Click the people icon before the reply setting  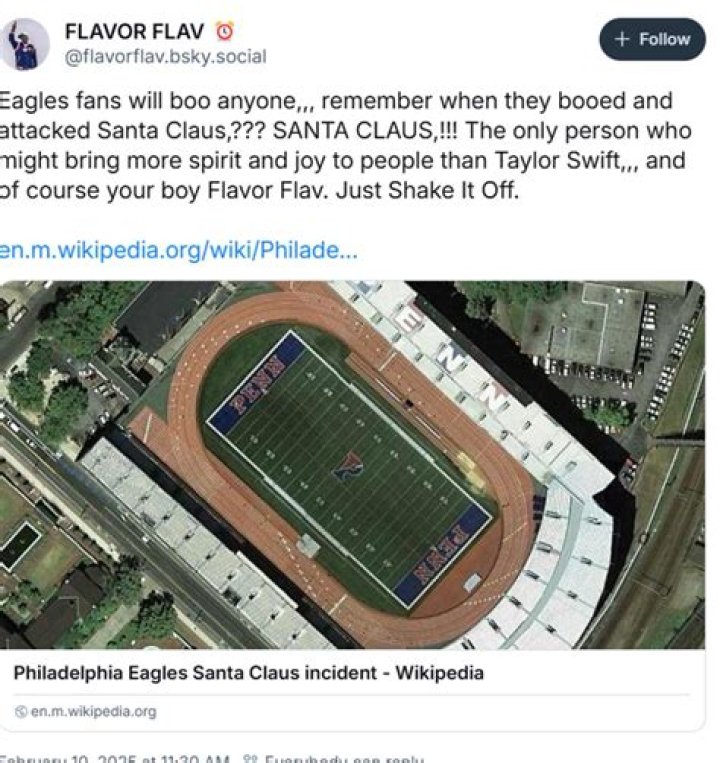pyautogui.click(x=253, y=760)
